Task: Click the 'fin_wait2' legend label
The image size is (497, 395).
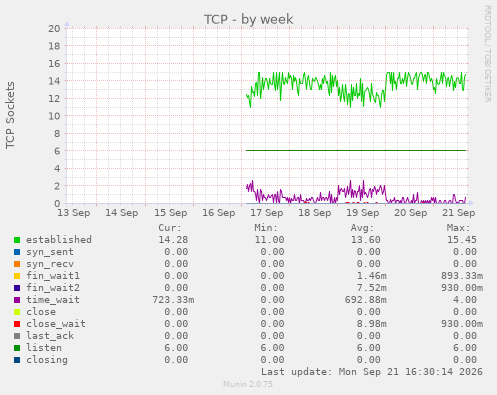Action: (x=53, y=288)
